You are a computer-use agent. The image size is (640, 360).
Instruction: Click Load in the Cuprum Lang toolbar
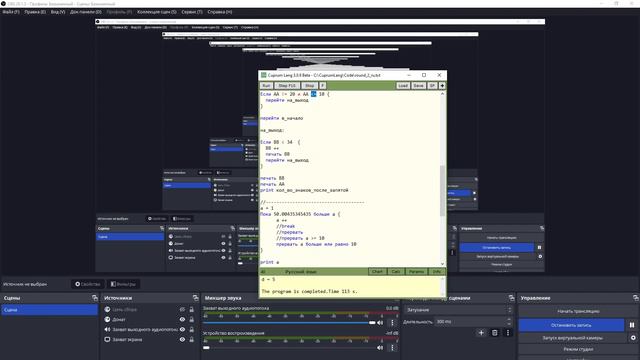coord(403,86)
